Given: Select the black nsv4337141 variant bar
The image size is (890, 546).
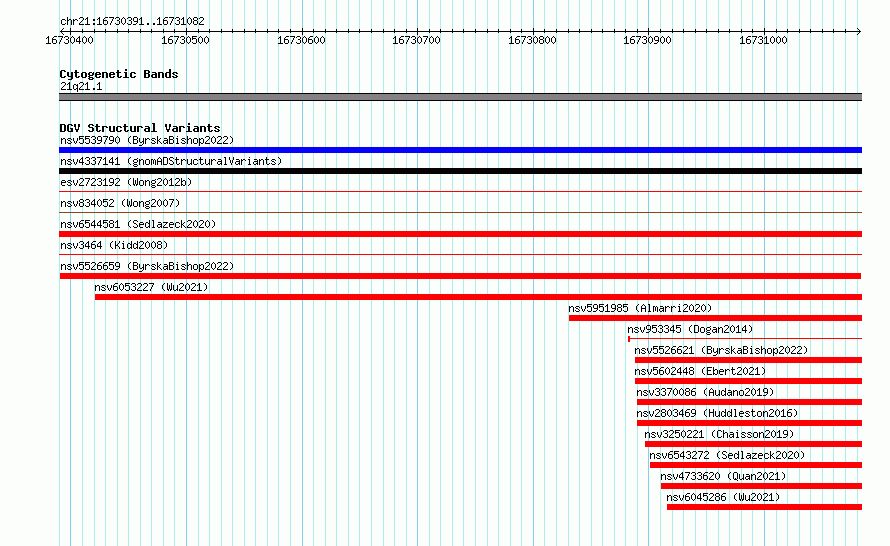Looking at the screenshot, I should (460, 171).
